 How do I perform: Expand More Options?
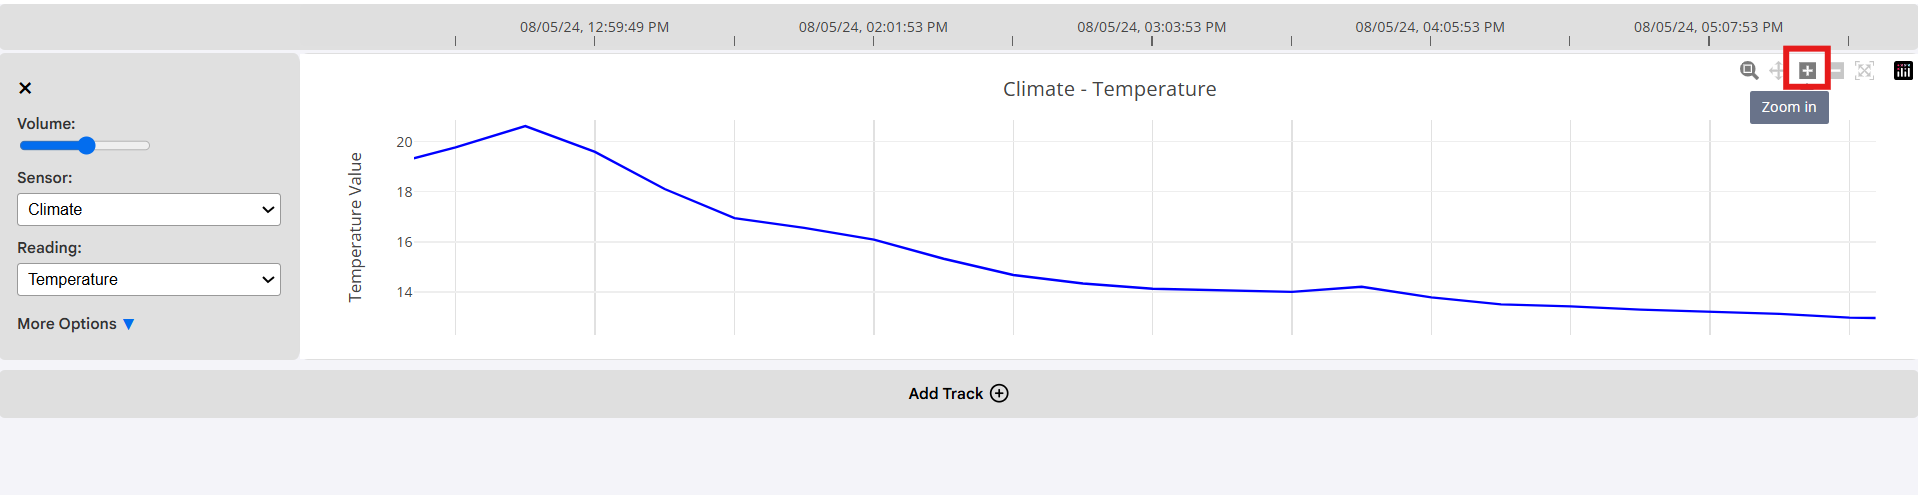76,324
